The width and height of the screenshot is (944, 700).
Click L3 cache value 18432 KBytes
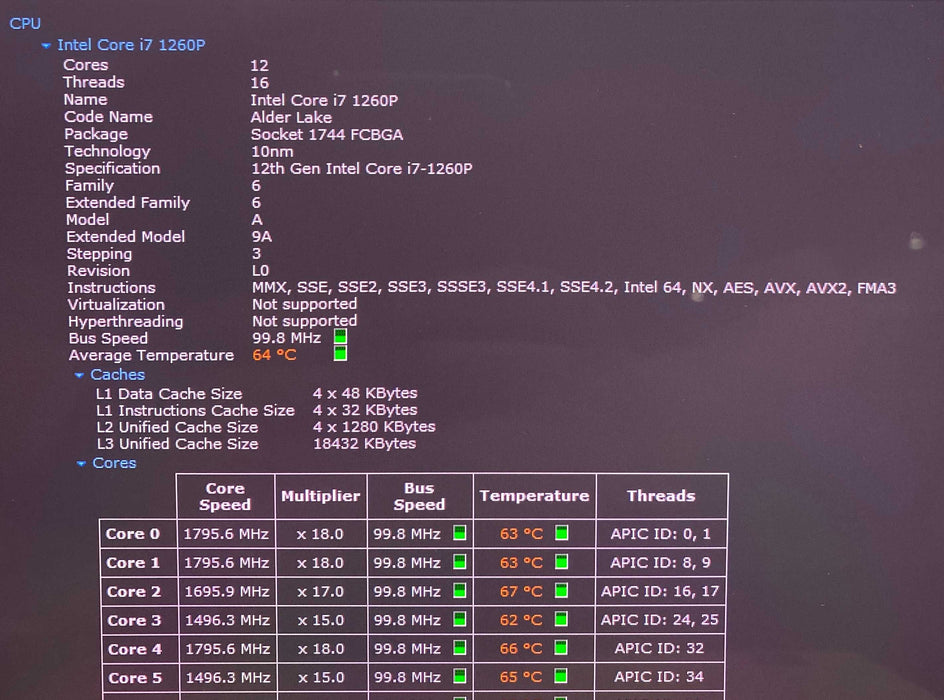[x=364, y=444]
